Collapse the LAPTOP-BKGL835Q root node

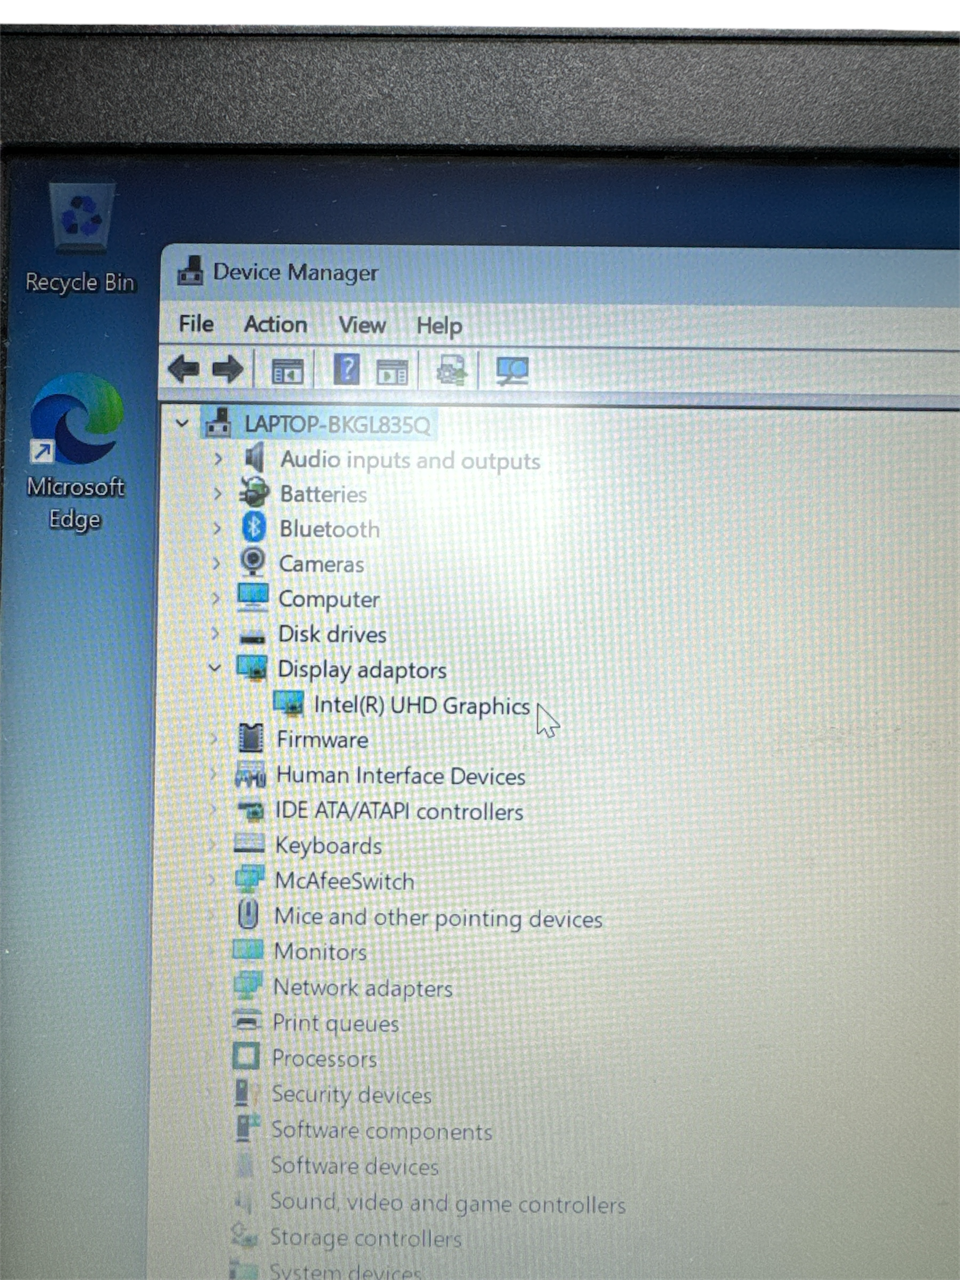(182, 424)
